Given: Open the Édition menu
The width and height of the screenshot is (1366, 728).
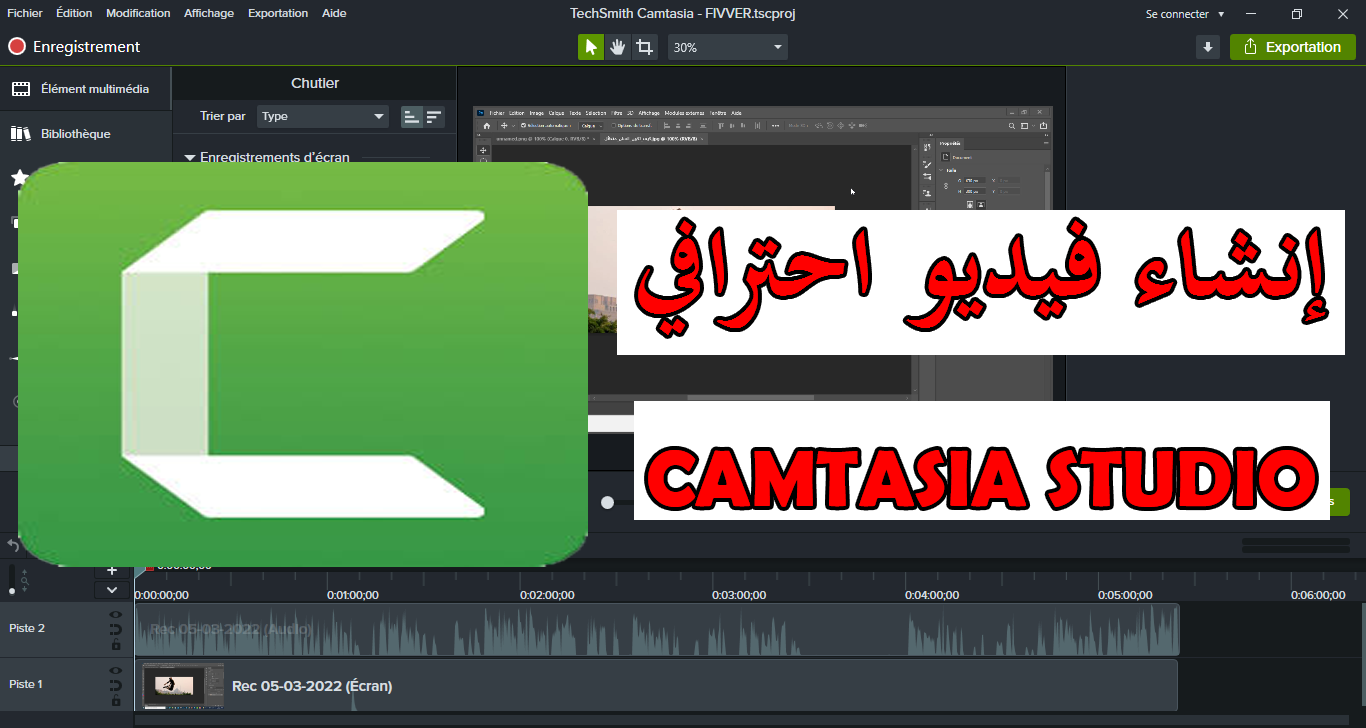Looking at the screenshot, I should [74, 13].
